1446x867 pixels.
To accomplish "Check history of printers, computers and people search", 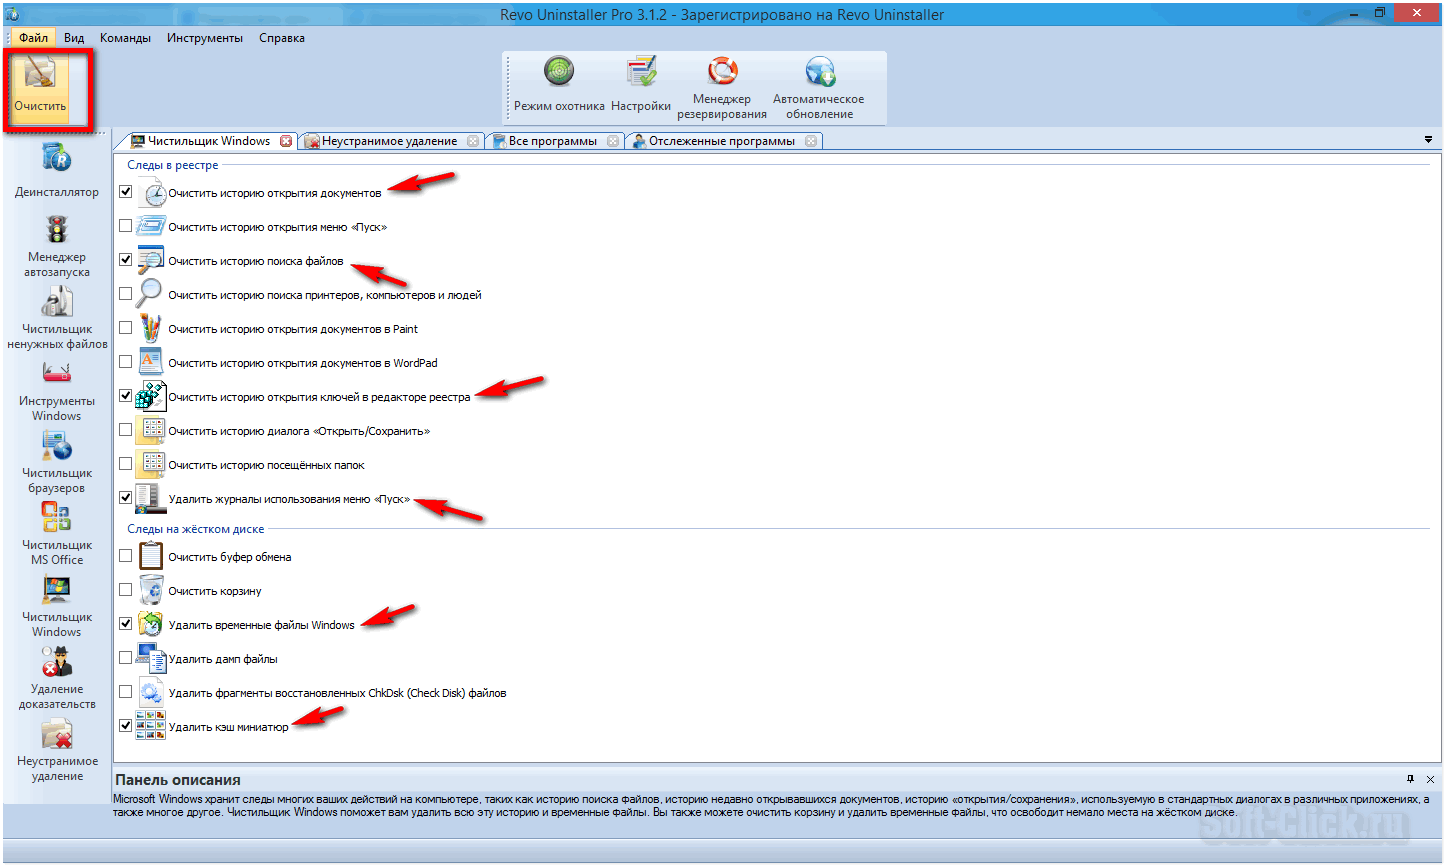I will [125, 294].
